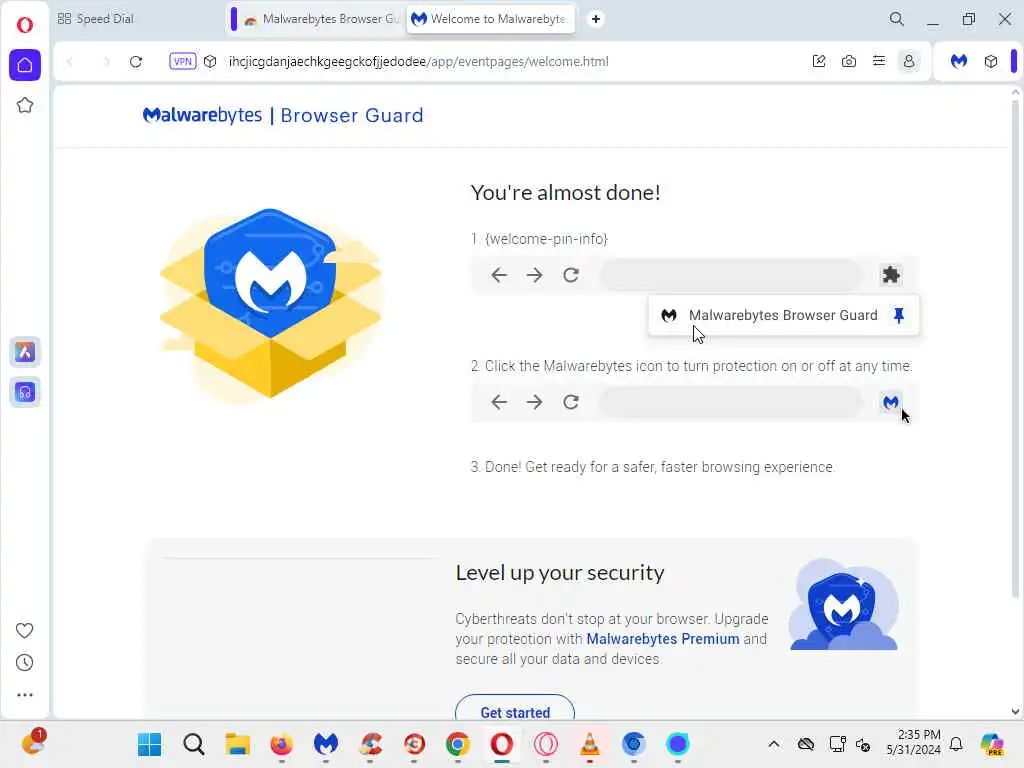Open sidebar setup three-dots menu
Screen dimensions: 1024x768
24,695
